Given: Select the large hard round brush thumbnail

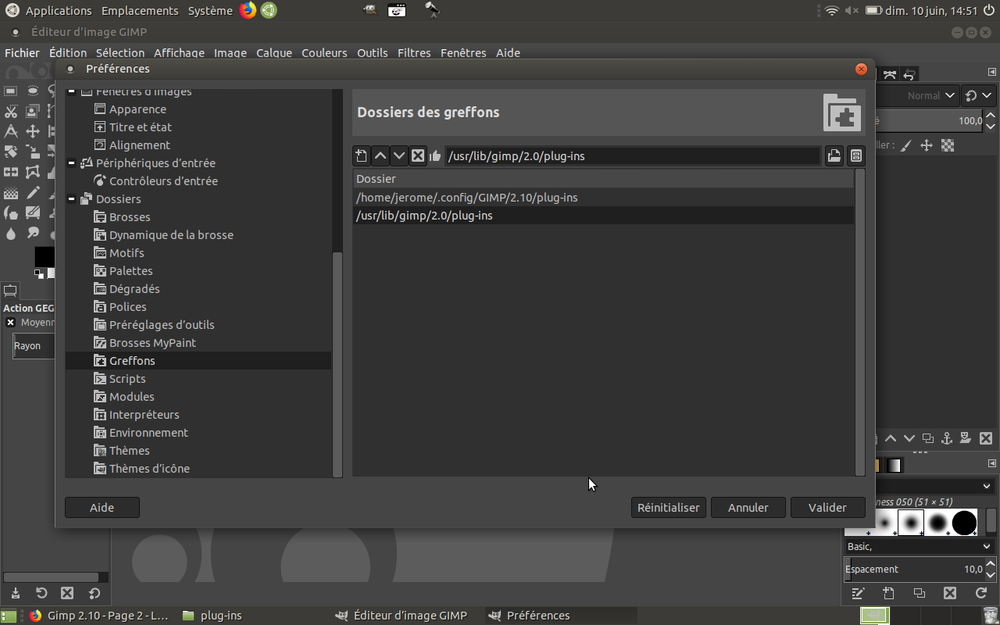Looking at the screenshot, I should 964,522.
